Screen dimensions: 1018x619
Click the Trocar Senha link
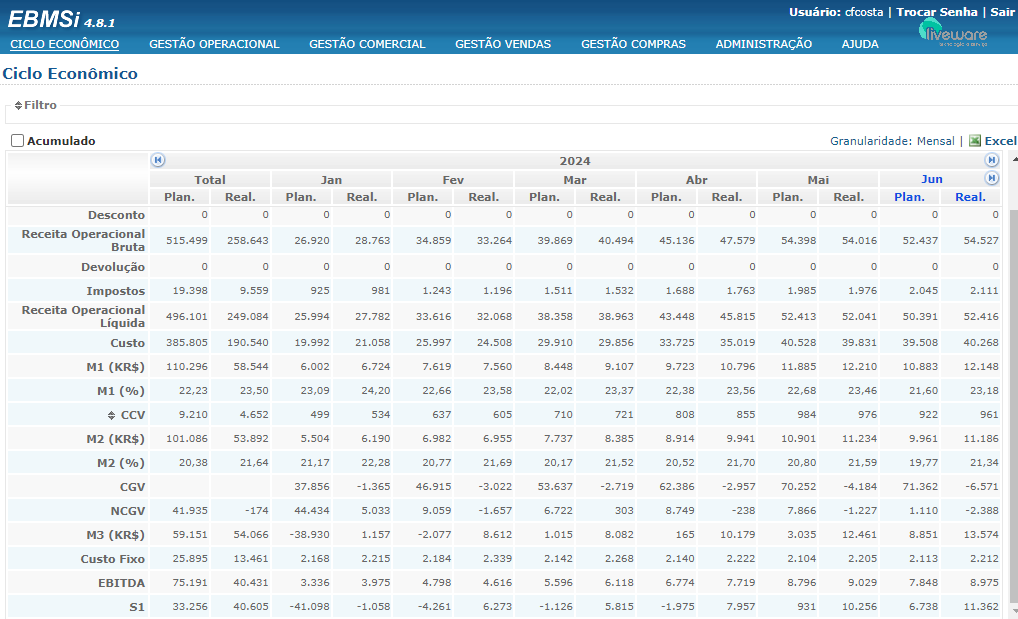click(936, 12)
